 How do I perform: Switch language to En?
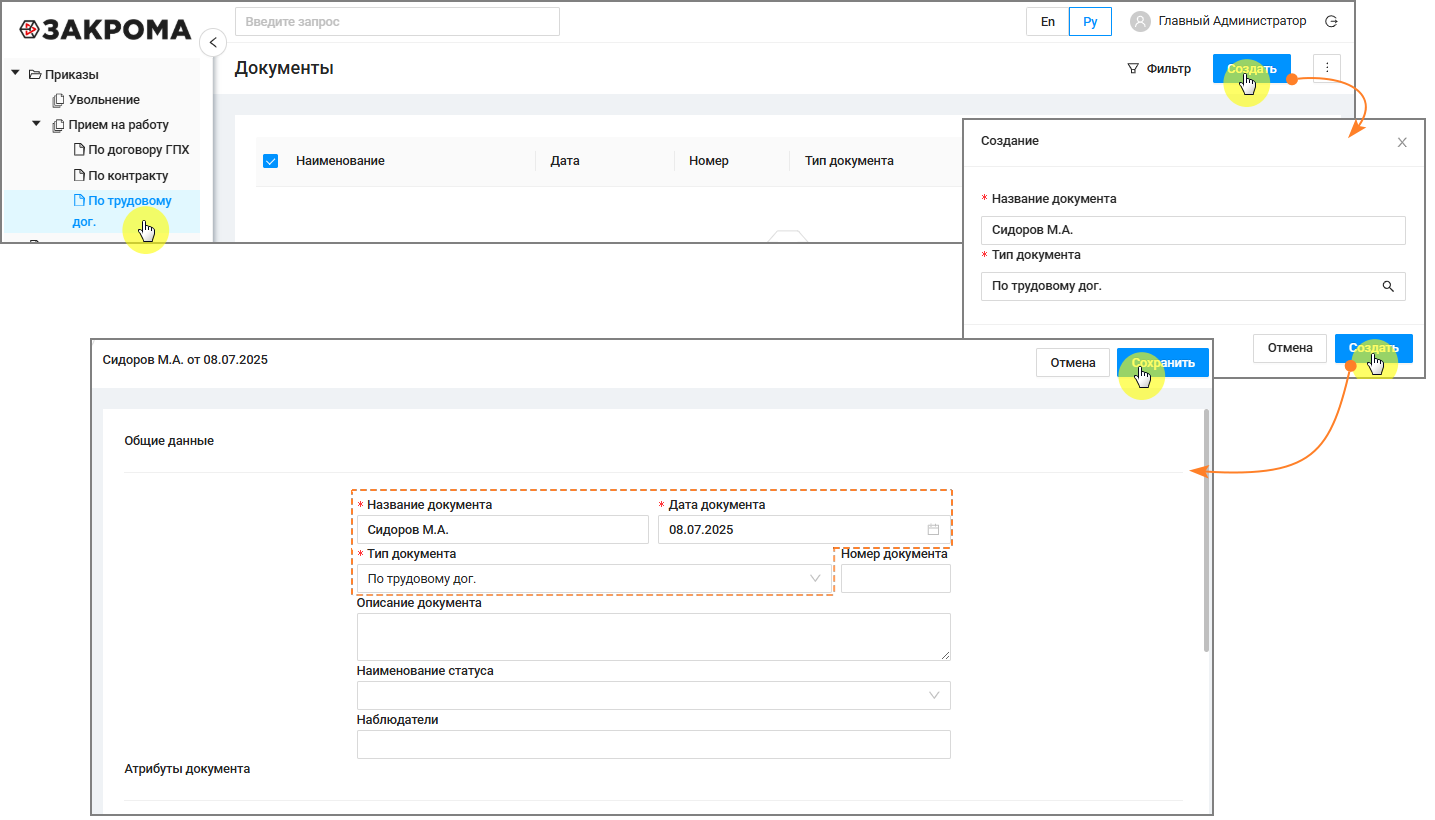click(x=1048, y=21)
